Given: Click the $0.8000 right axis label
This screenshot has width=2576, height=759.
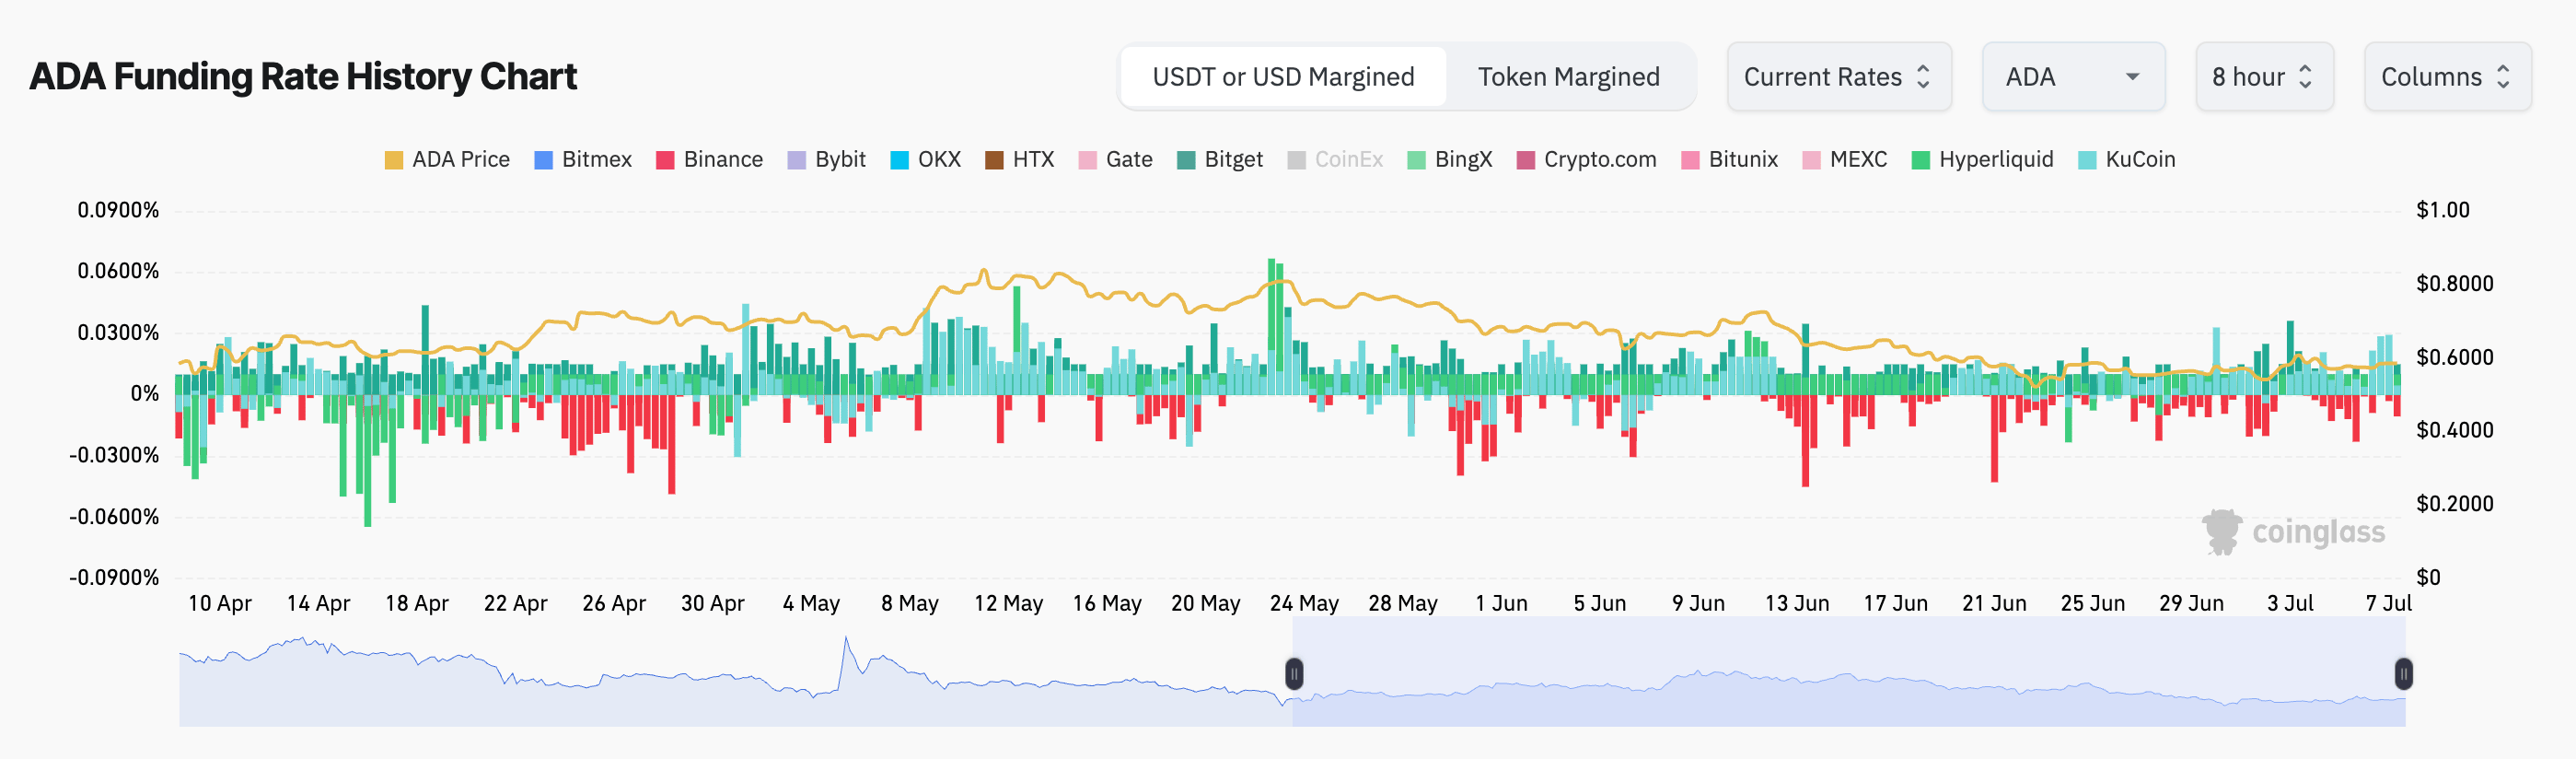Looking at the screenshot, I should 2454,284.
